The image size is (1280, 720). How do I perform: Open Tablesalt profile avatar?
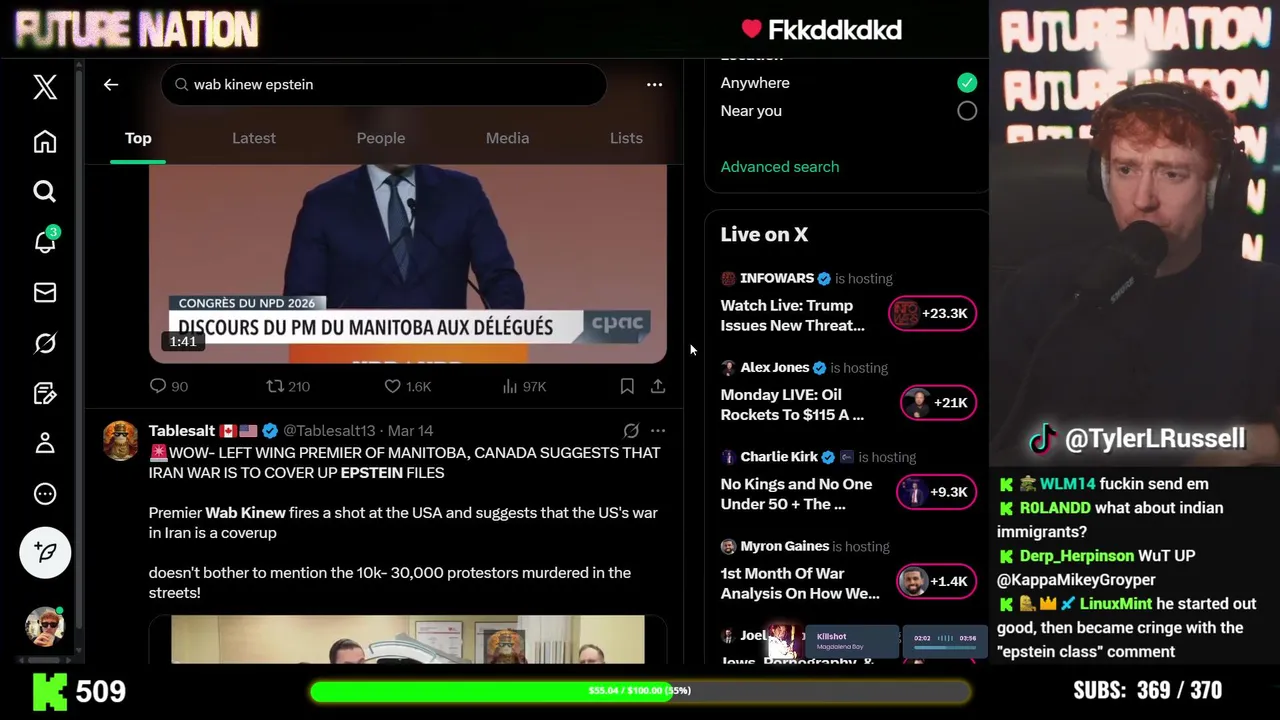[x=121, y=440]
